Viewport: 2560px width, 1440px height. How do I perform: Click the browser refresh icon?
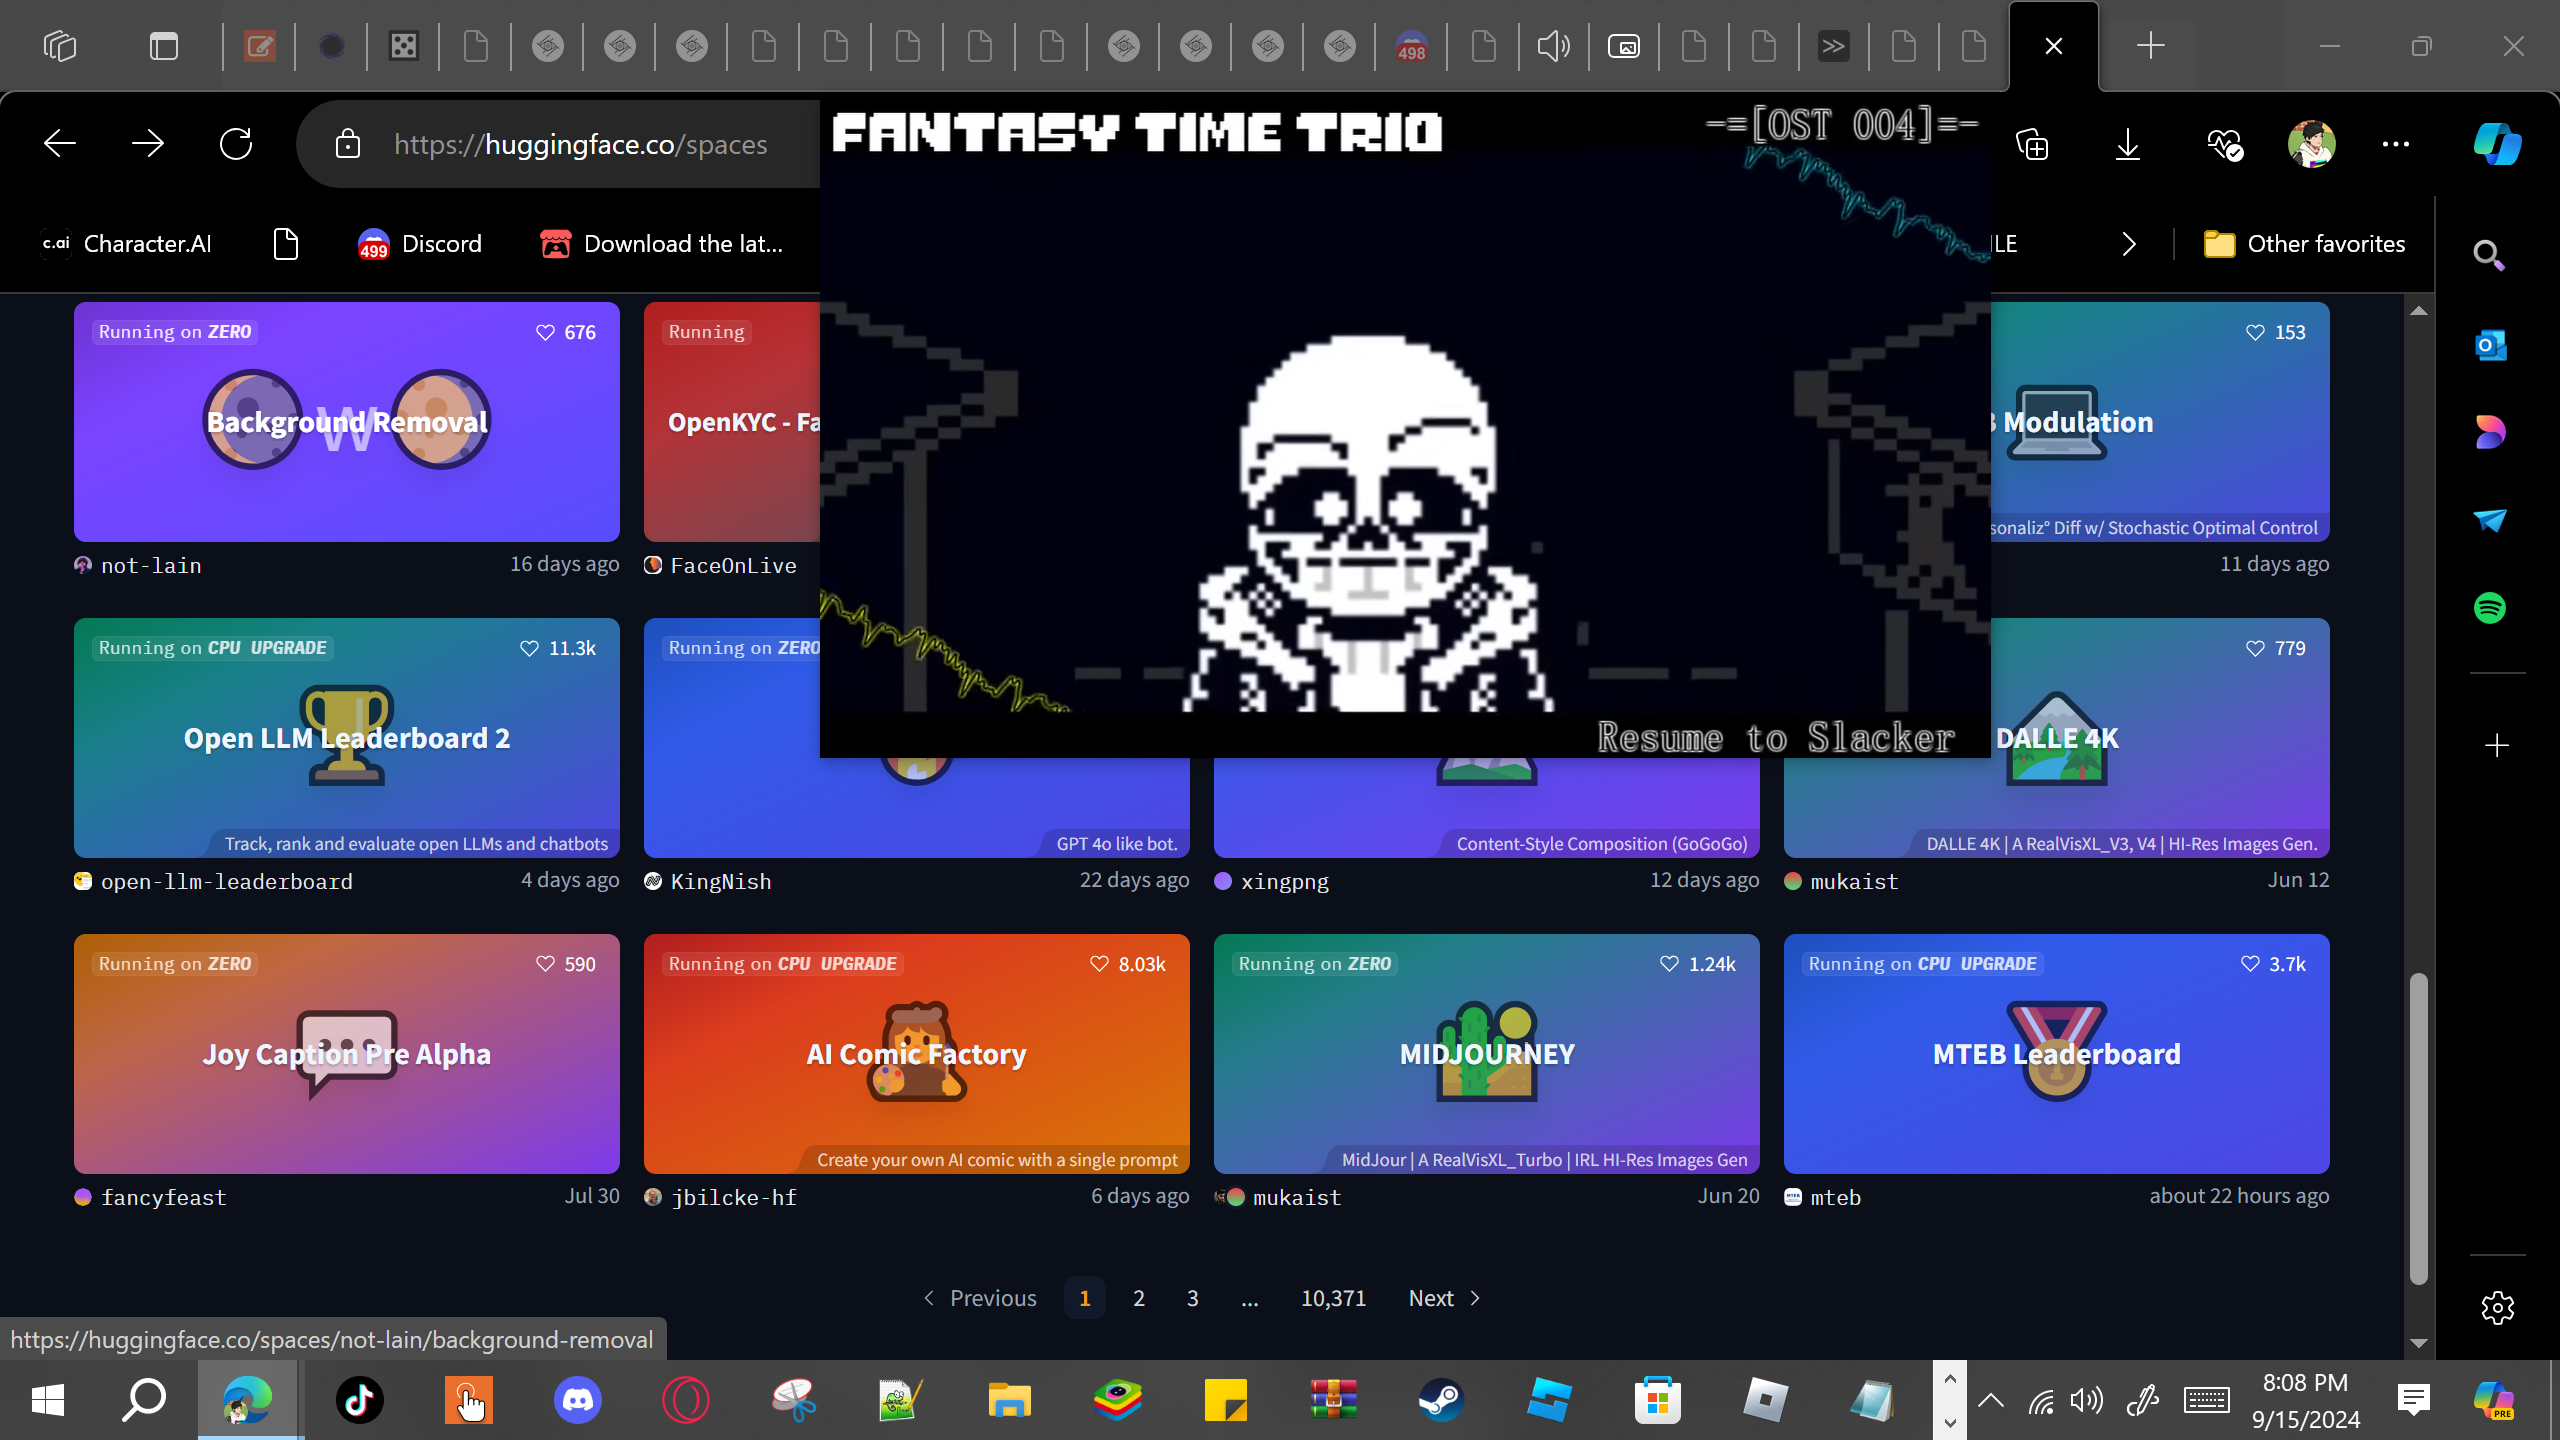tap(236, 144)
